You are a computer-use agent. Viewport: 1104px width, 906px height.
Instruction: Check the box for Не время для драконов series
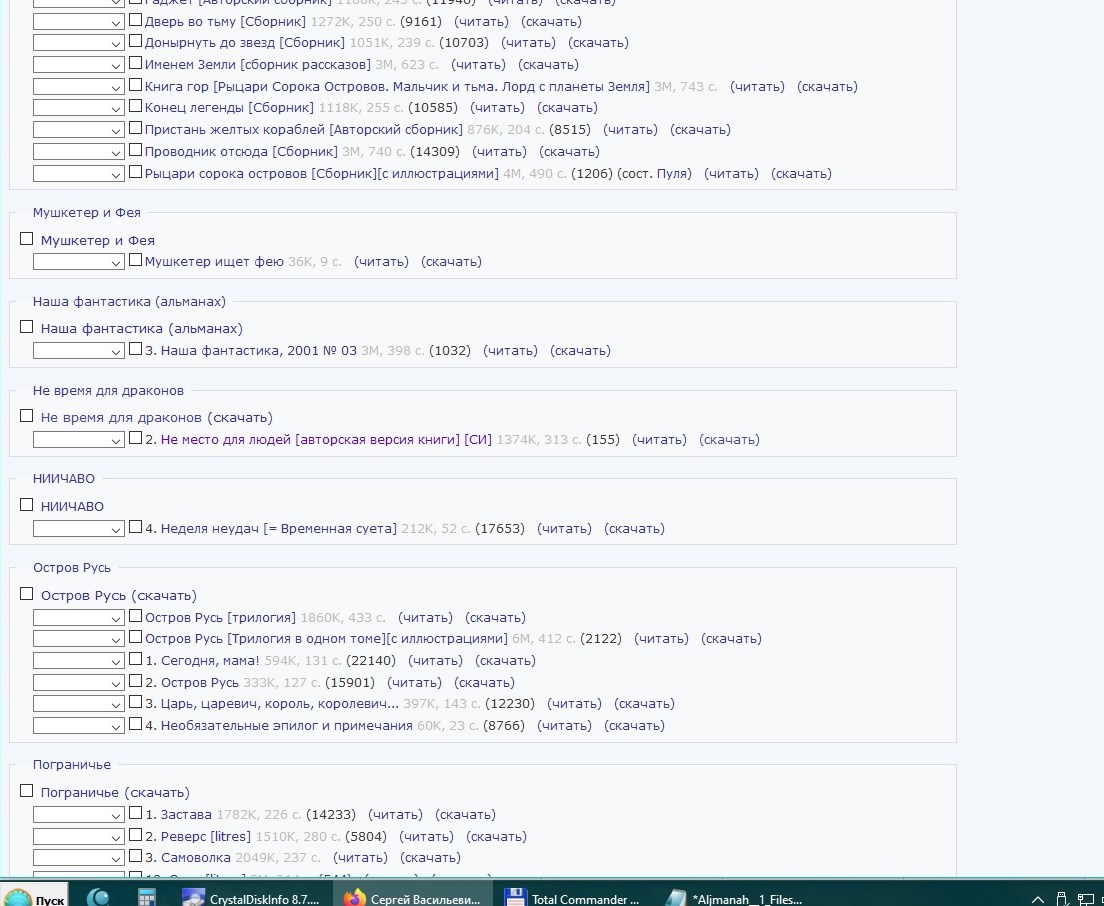click(x=27, y=416)
